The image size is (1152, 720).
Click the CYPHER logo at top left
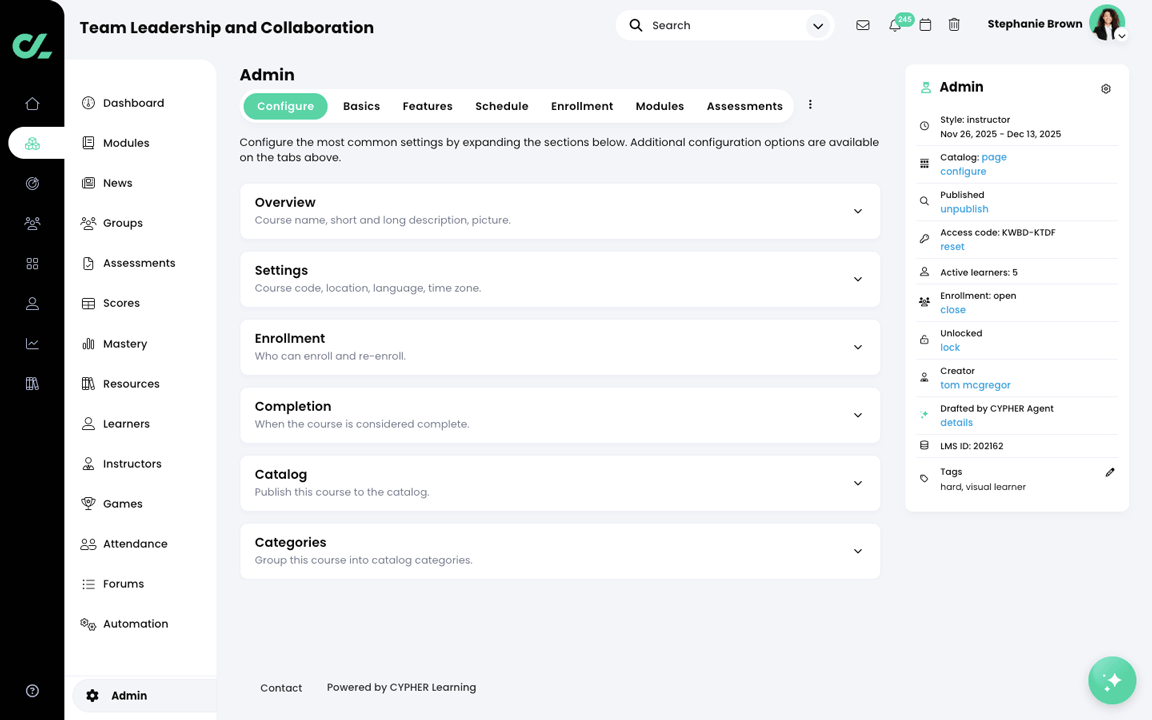32,46
